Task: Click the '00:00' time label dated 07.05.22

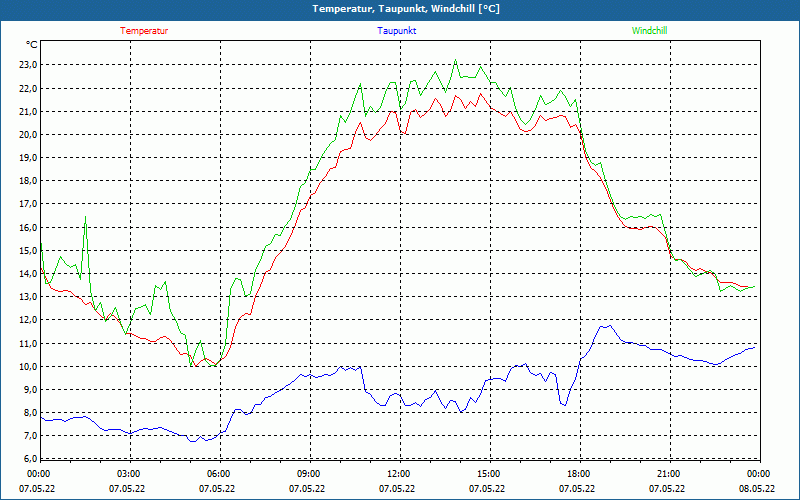Action: [x=38, y=474]
